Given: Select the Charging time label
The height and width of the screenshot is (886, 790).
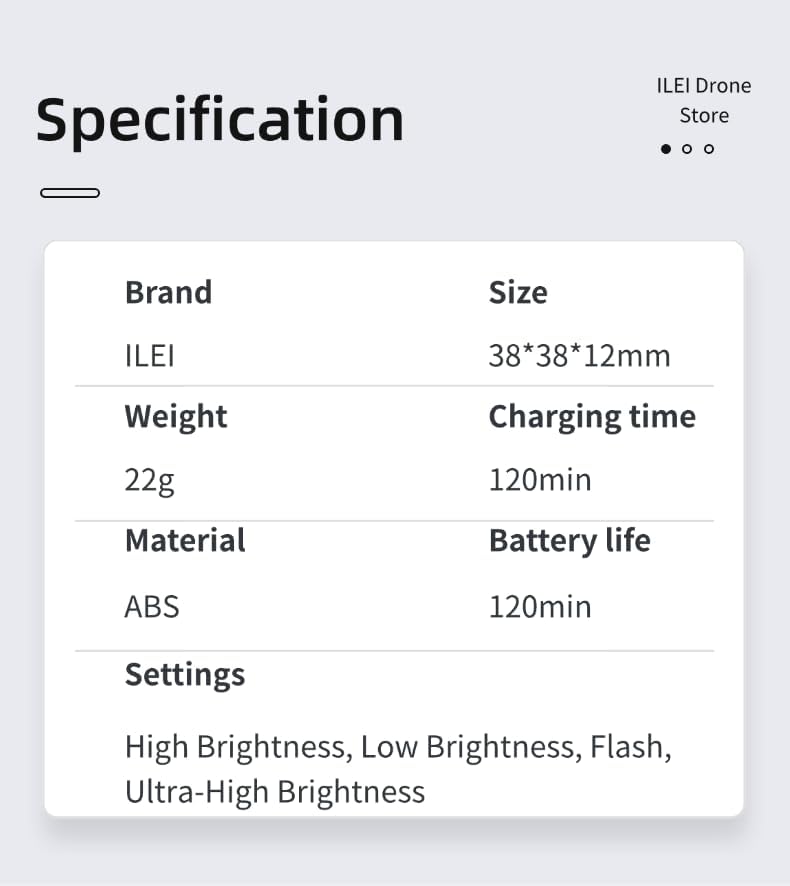Looking at the screenshot, I should click(592, 416).
